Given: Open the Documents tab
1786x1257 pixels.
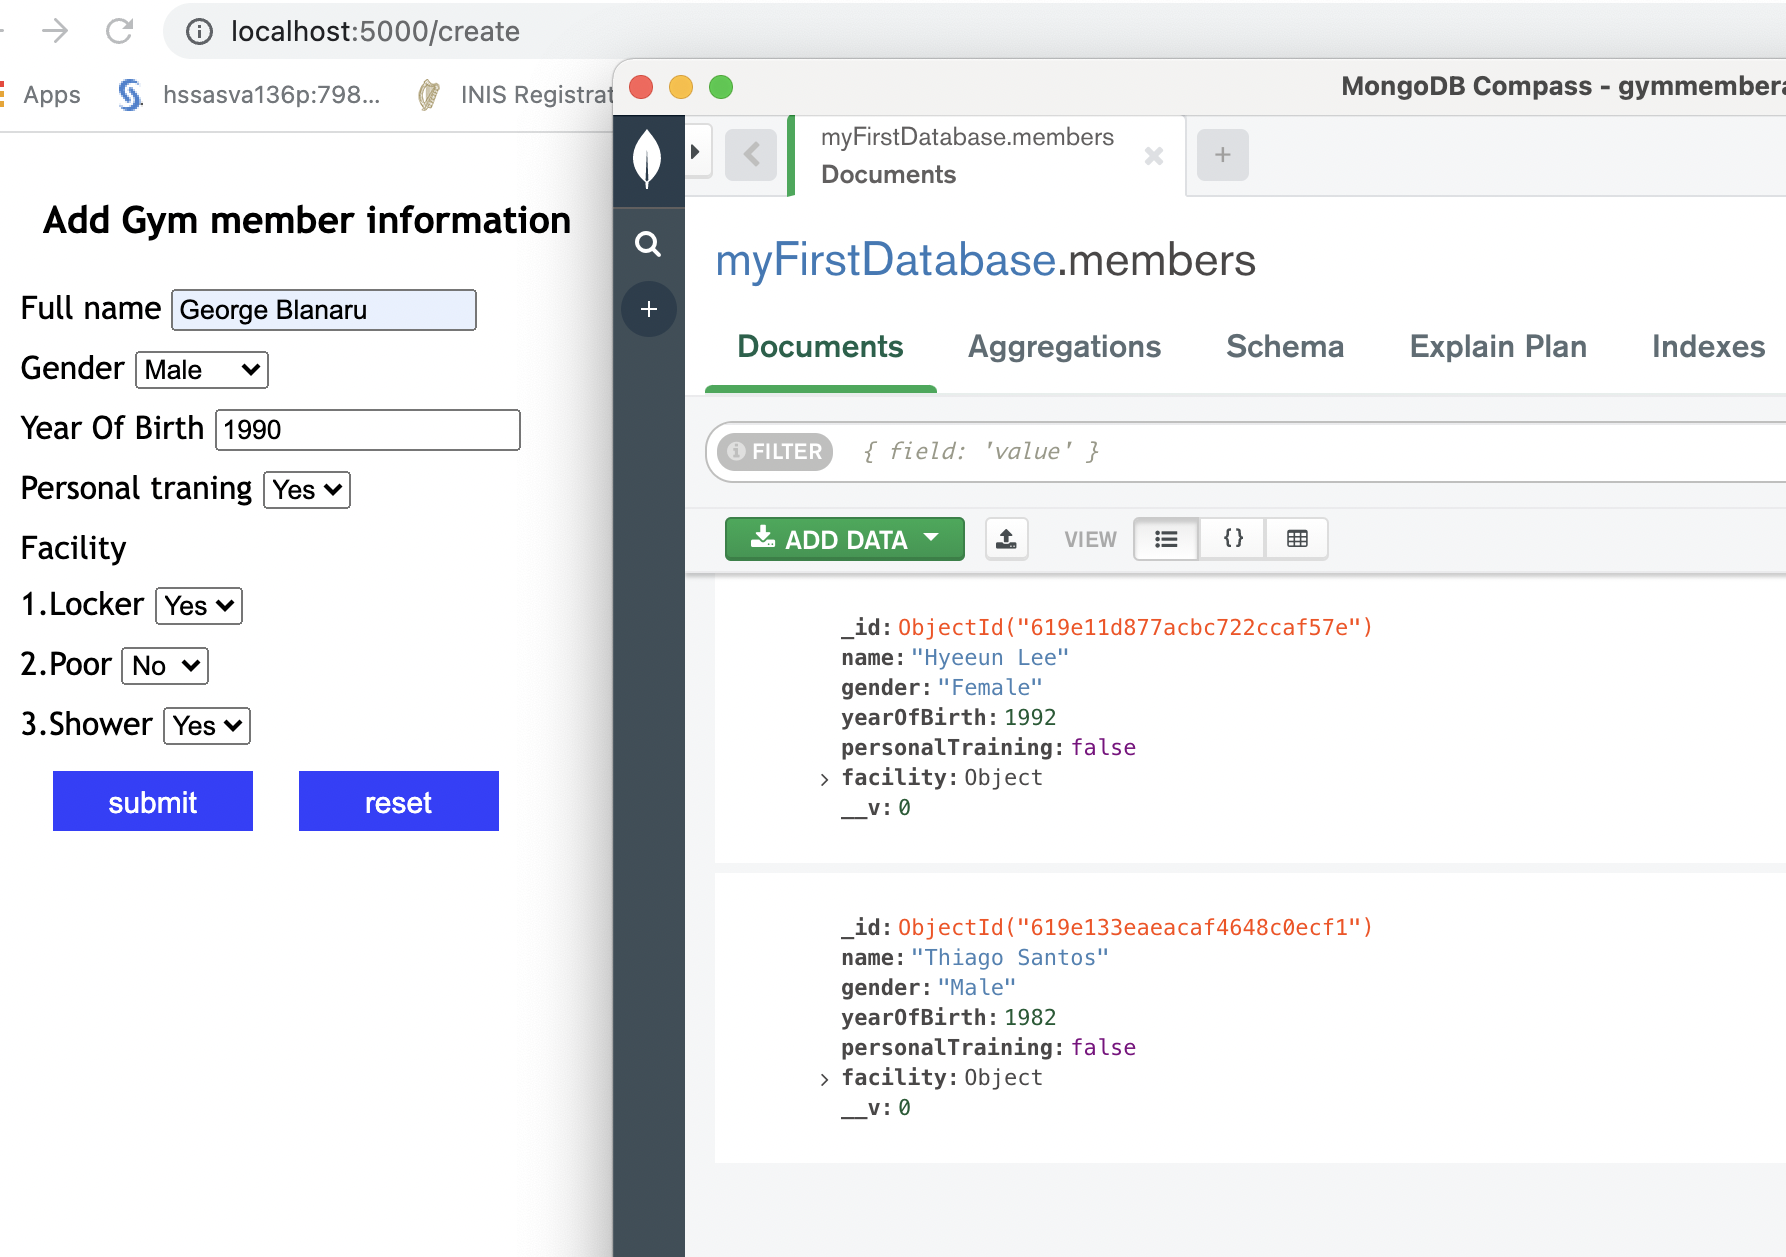Looking at the screenshot, I should [820, 347].
